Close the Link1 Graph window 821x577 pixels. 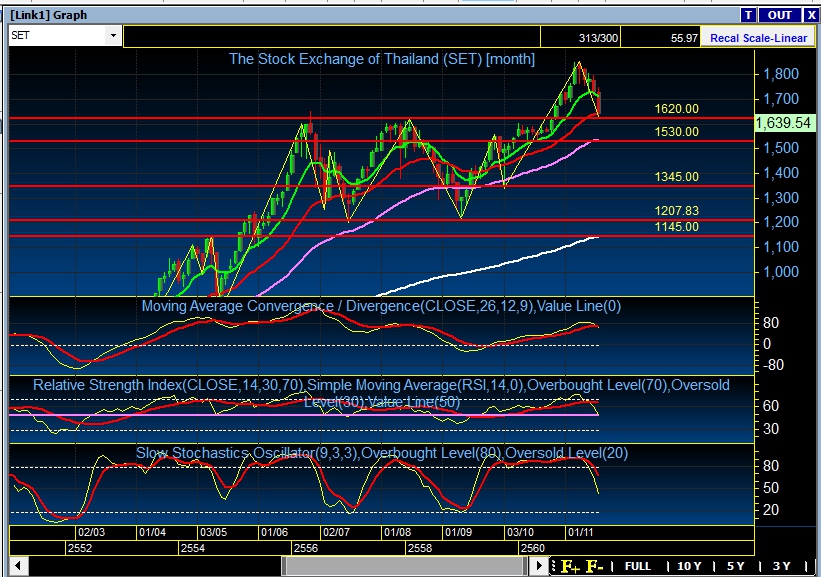click(811, 15)
